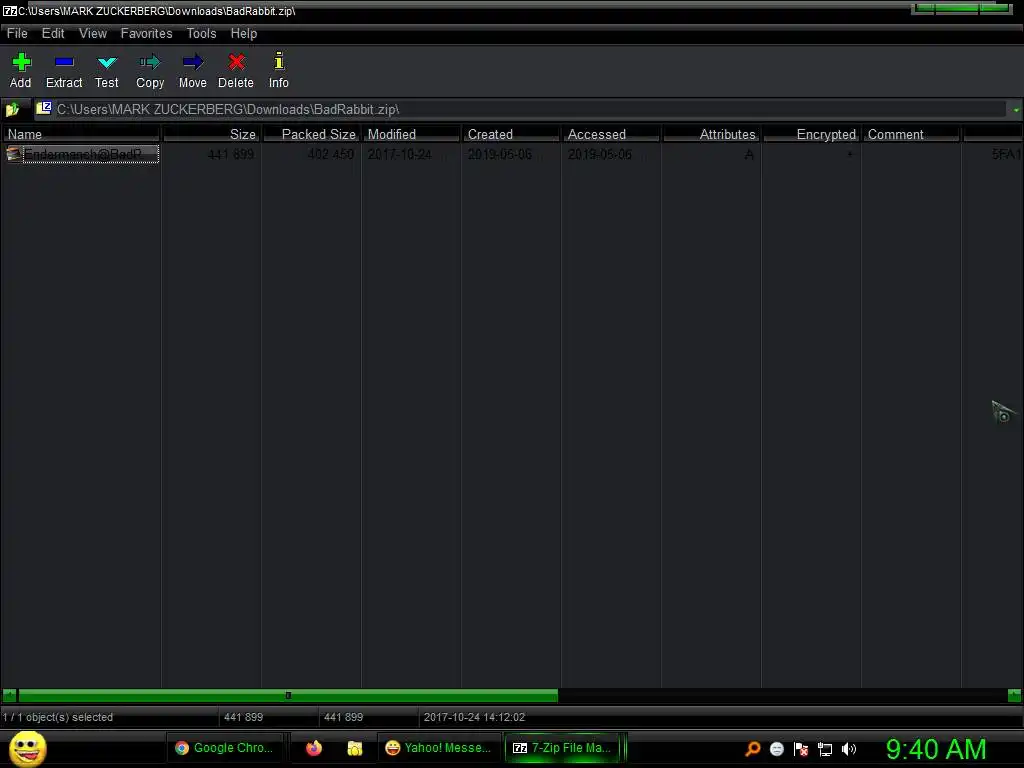Click 7-Zip File Manager taskbar item
This screenshot has height=768, width=1024.
(562, 748)
